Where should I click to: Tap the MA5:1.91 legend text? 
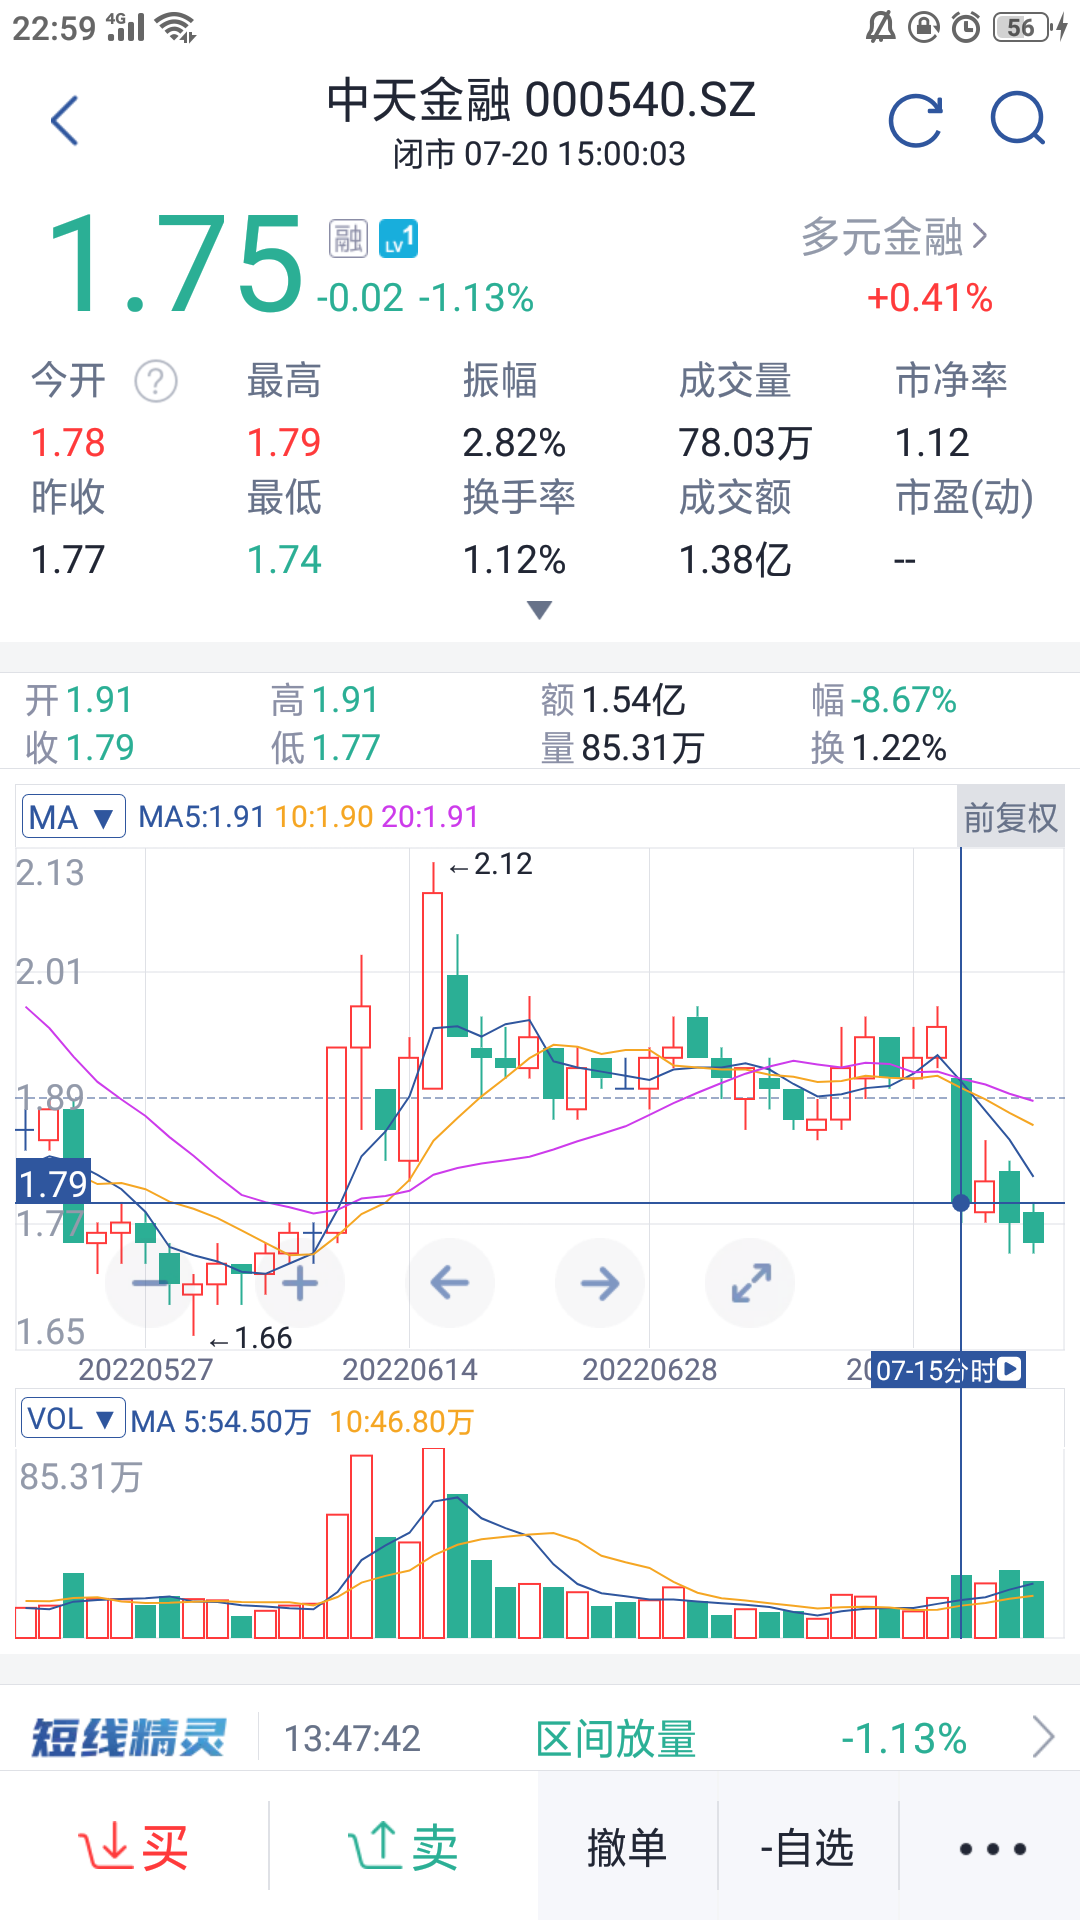[x=201, y=817]
